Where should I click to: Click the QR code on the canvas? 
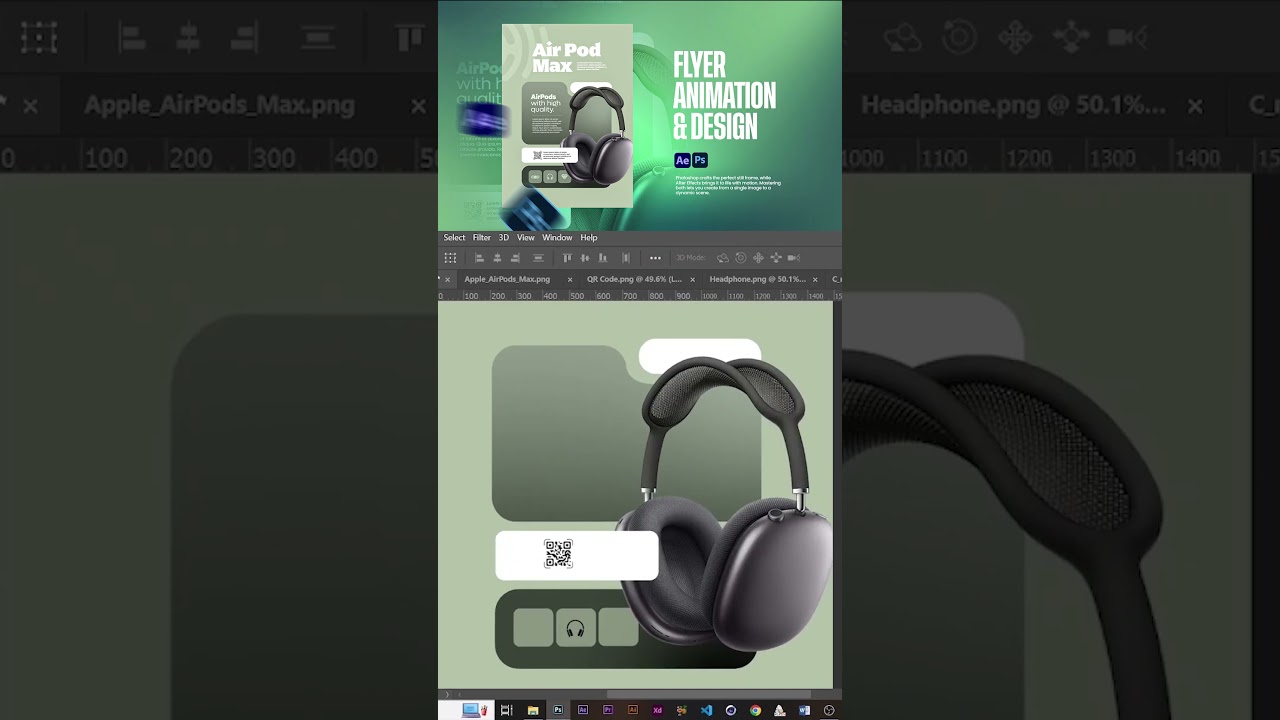[558, 554]
